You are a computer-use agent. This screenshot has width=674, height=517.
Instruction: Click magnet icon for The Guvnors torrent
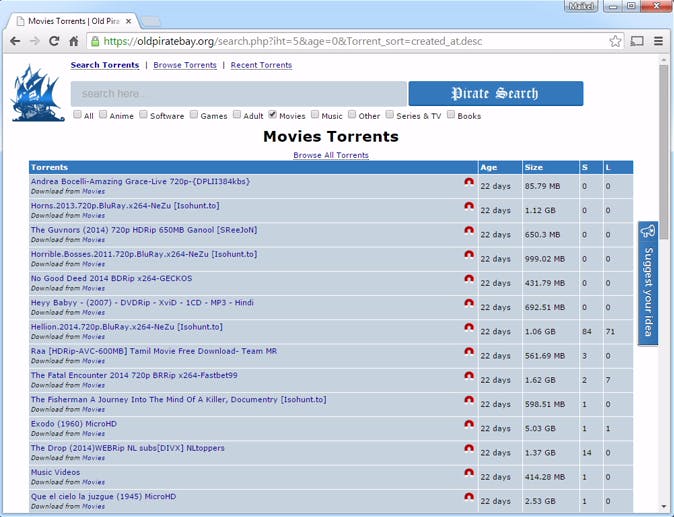469,230
